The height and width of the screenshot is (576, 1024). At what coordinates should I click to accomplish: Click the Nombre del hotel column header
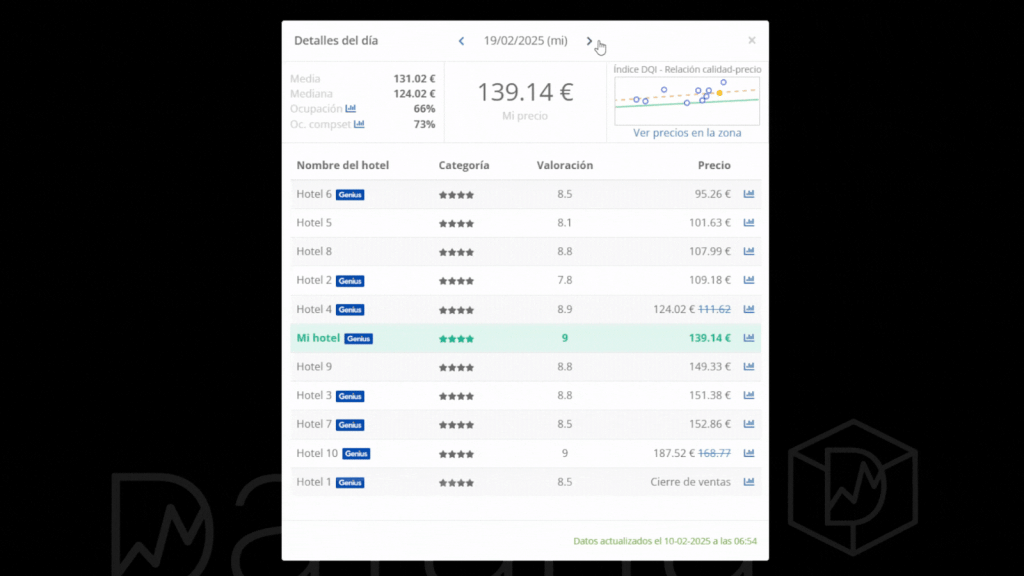click(x=342, y=165)
